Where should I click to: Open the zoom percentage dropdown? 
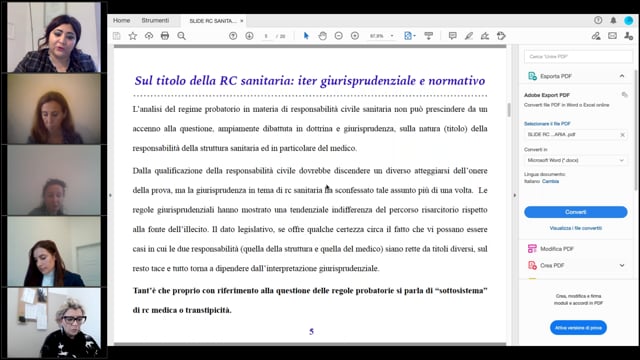[x=392, y=36]
